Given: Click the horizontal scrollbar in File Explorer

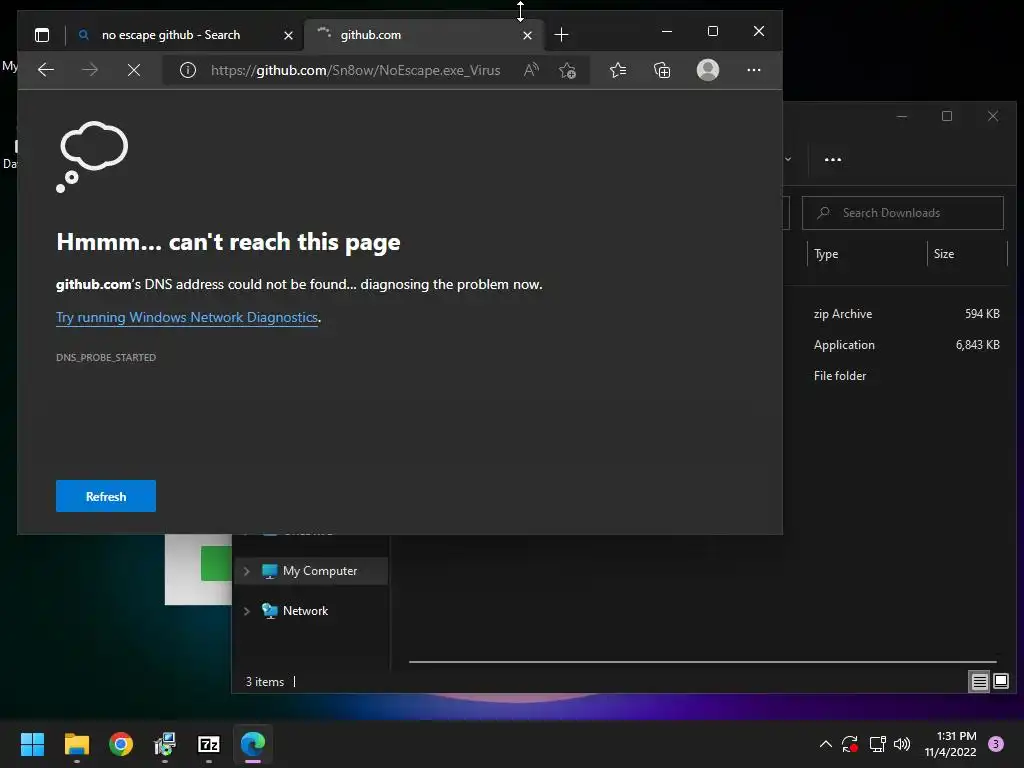Looking at the screenshot, I should pyautogui.click(x=702, y=662).
